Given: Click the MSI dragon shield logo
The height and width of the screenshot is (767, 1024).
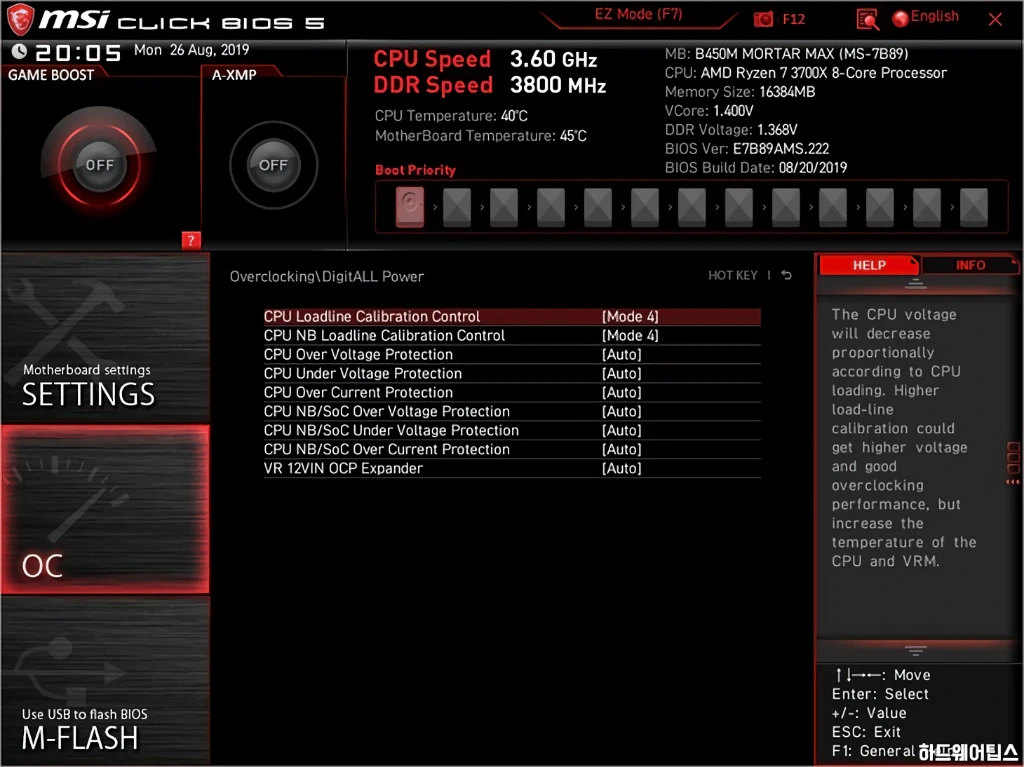Looking at the screenshot, I should (20, 19).
